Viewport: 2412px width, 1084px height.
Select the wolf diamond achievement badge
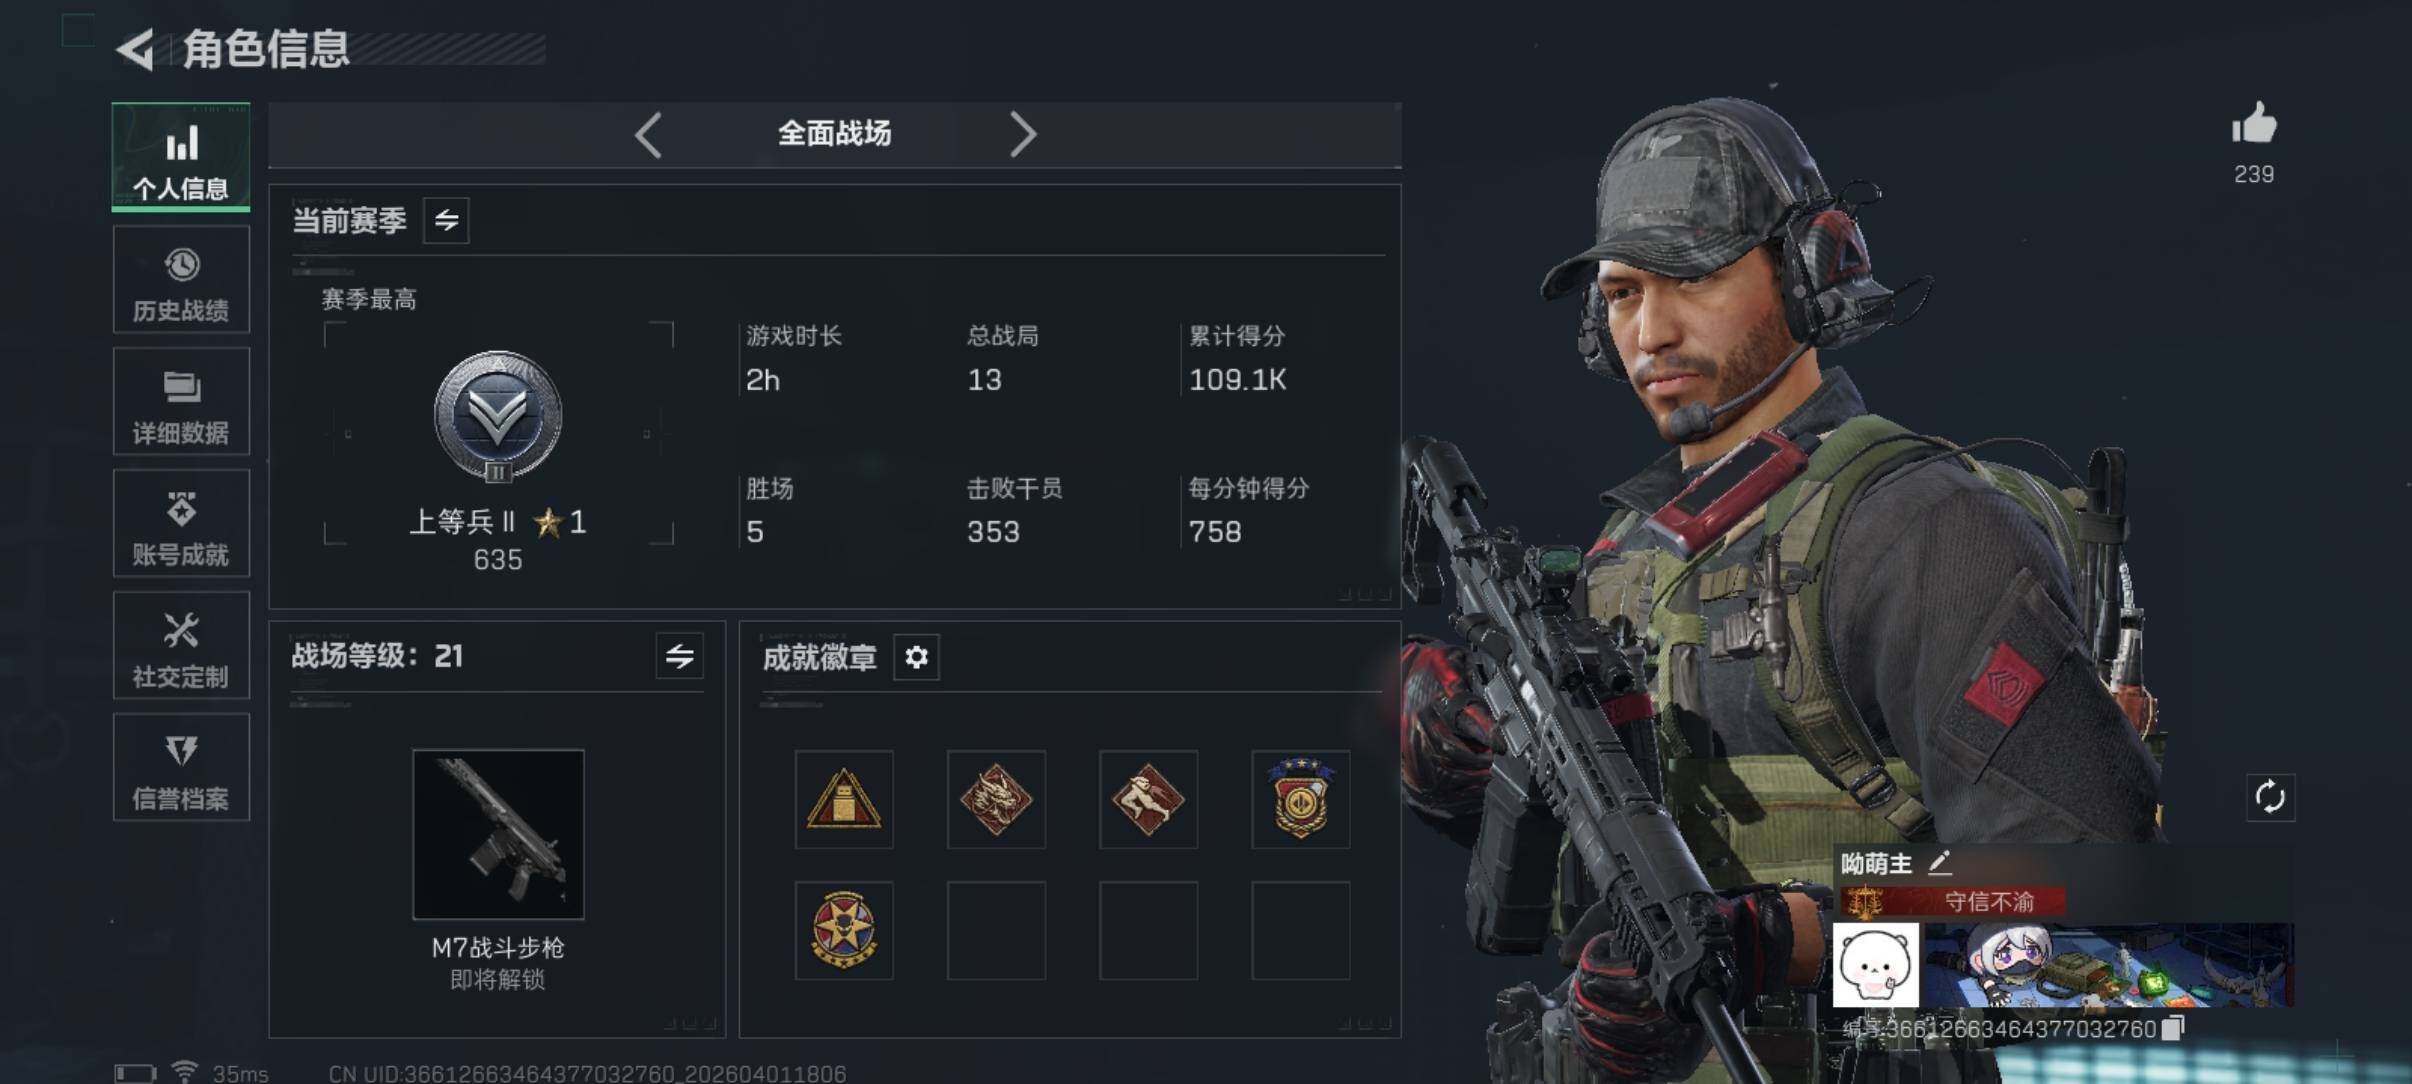click(996, 800)
